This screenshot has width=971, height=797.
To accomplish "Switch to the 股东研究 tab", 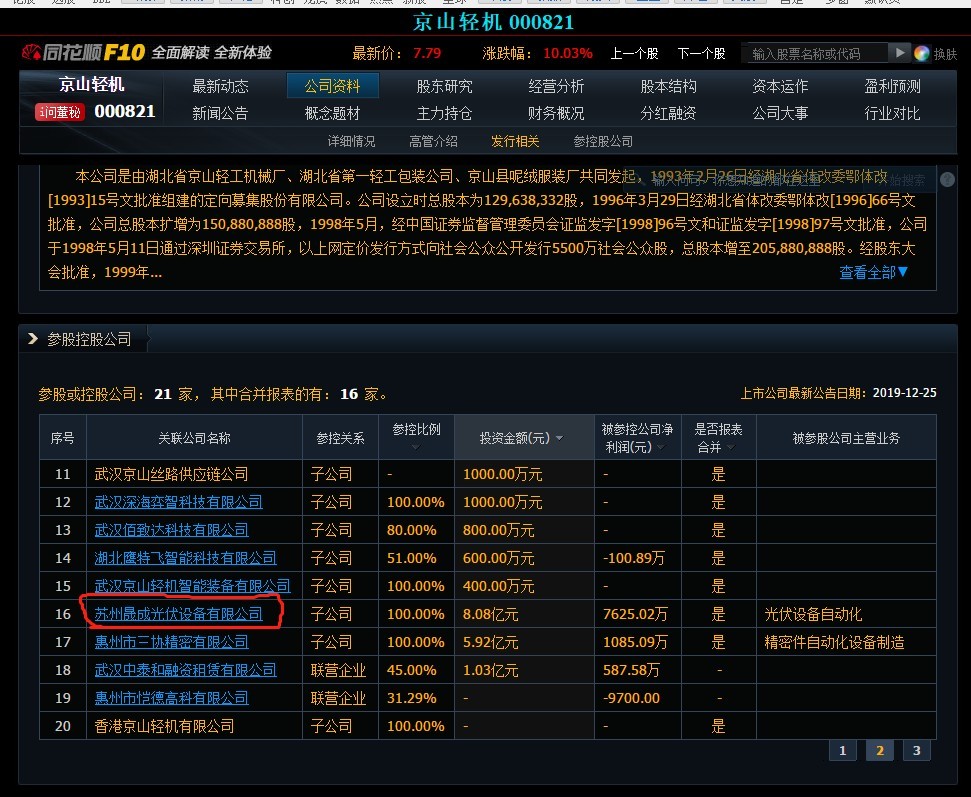I will [x=443, y=86].
